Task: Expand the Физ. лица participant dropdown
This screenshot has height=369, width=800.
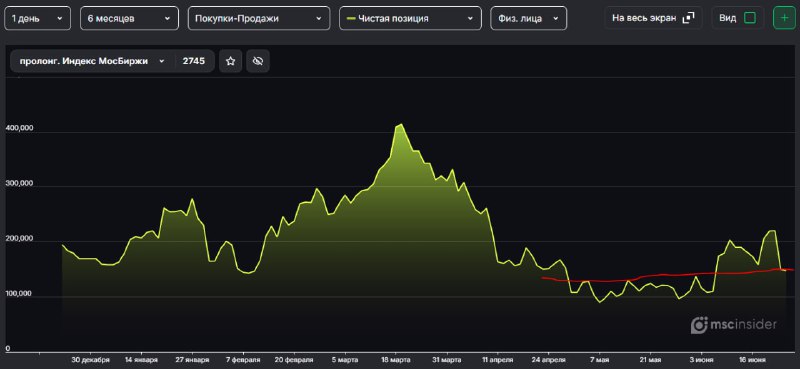Action: click(x=529, y=18)
